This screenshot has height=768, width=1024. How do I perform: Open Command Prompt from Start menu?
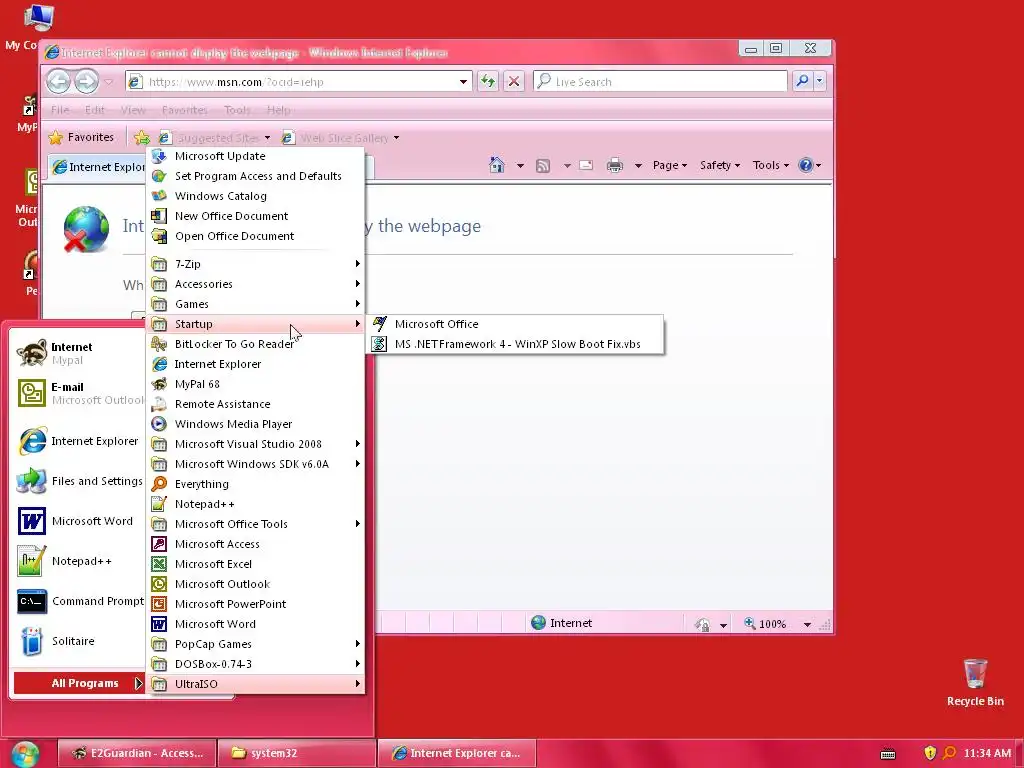pos(78,601)
